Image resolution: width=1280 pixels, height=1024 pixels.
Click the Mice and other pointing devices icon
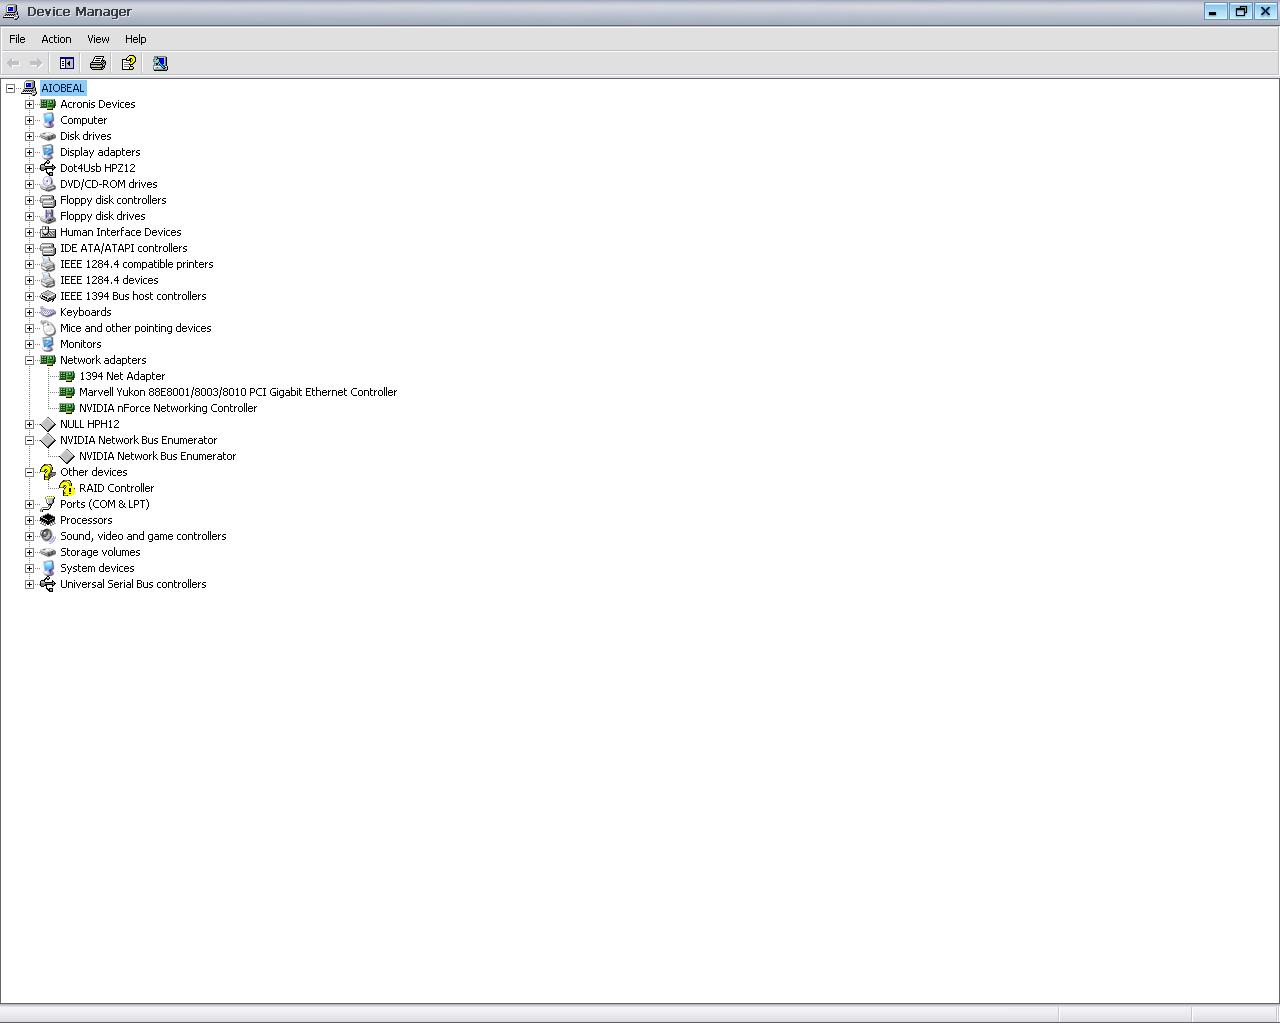tap(48, 328)
